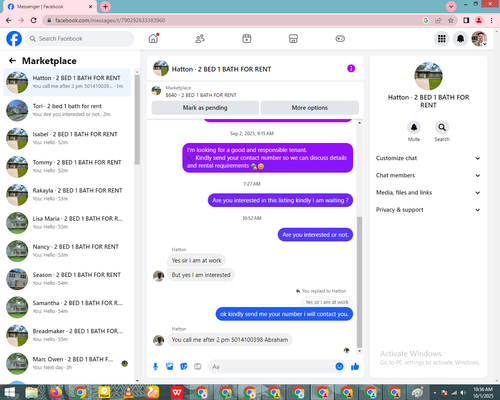Expand the Privacy & support section
Viewport: 500px width, 400px height.
coord(428,210)
